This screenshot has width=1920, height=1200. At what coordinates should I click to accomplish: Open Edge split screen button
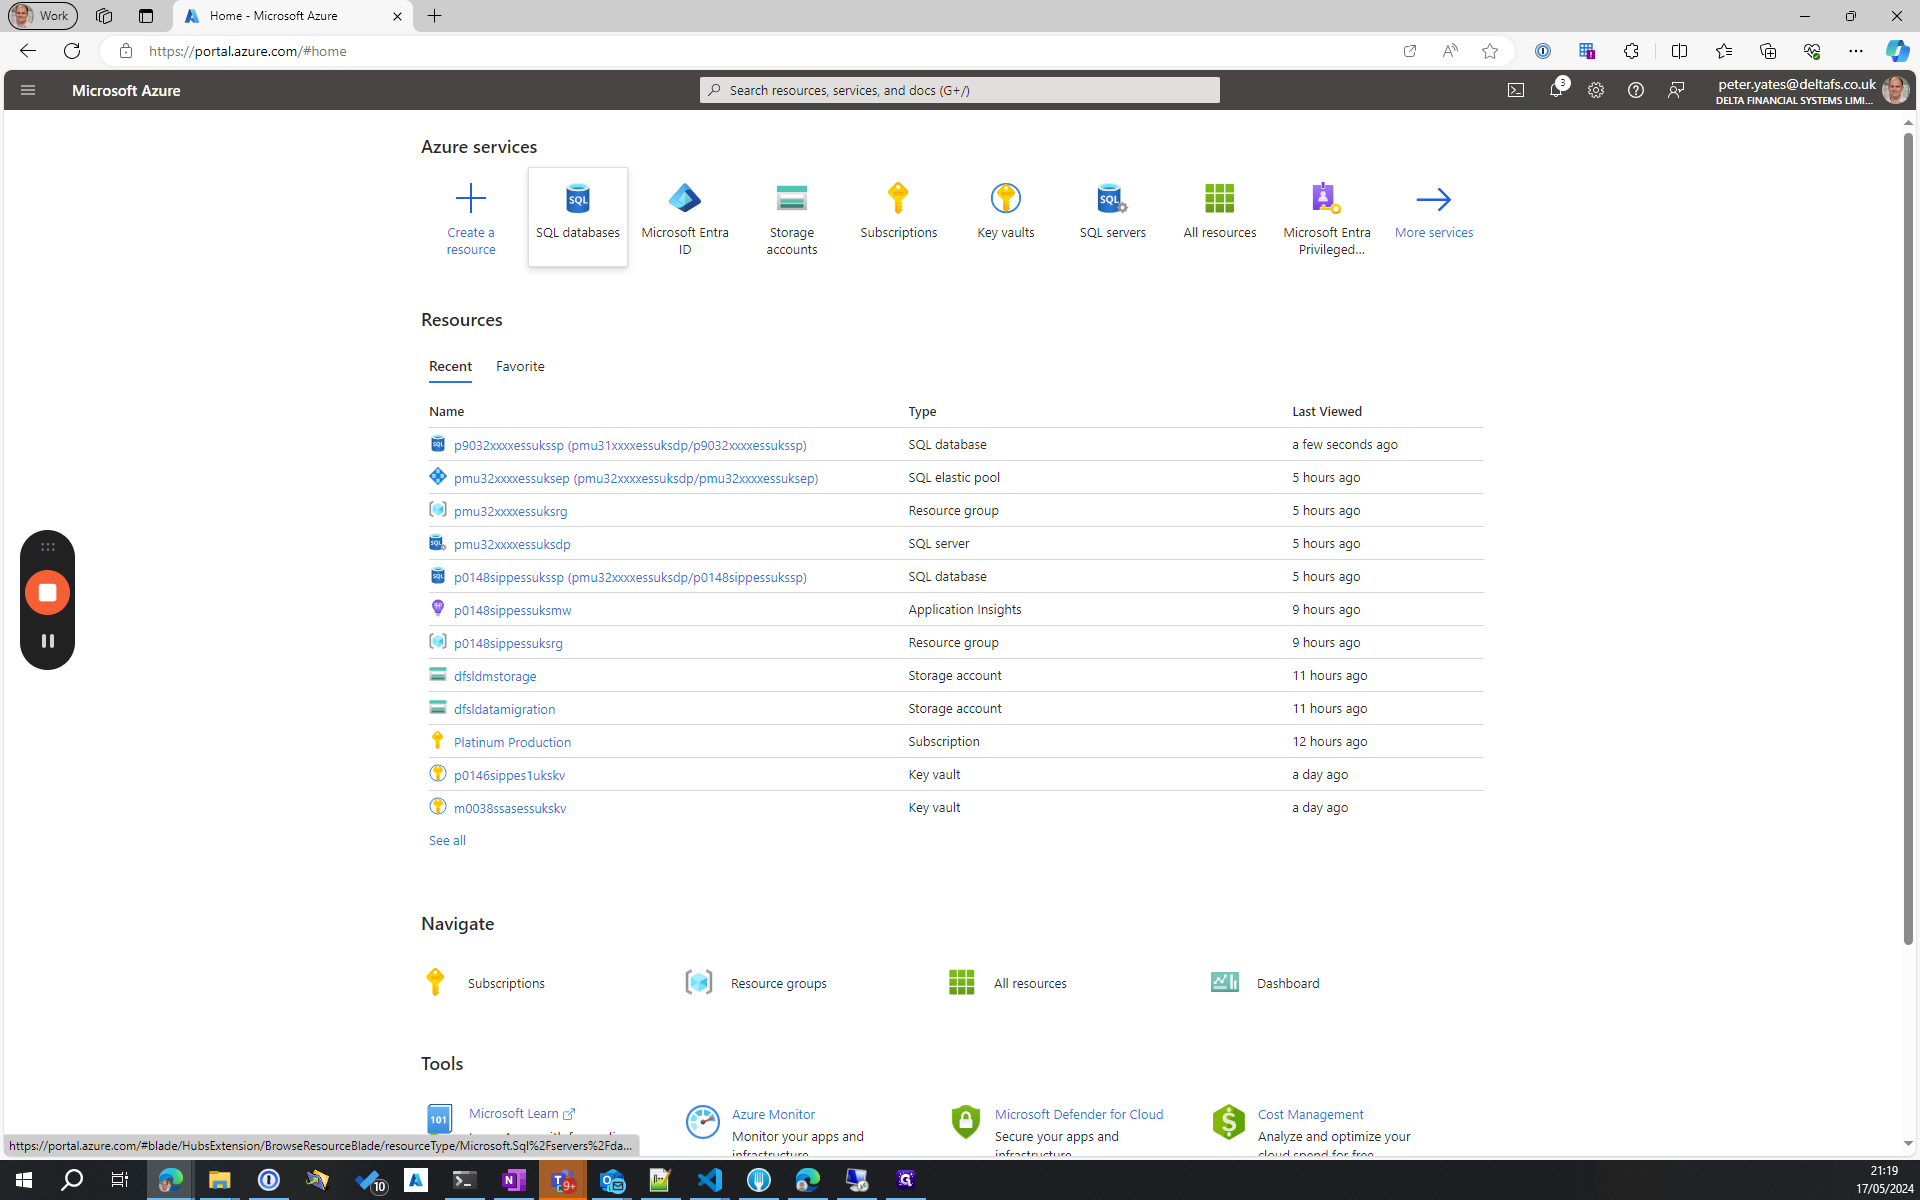click(1679, 51)
